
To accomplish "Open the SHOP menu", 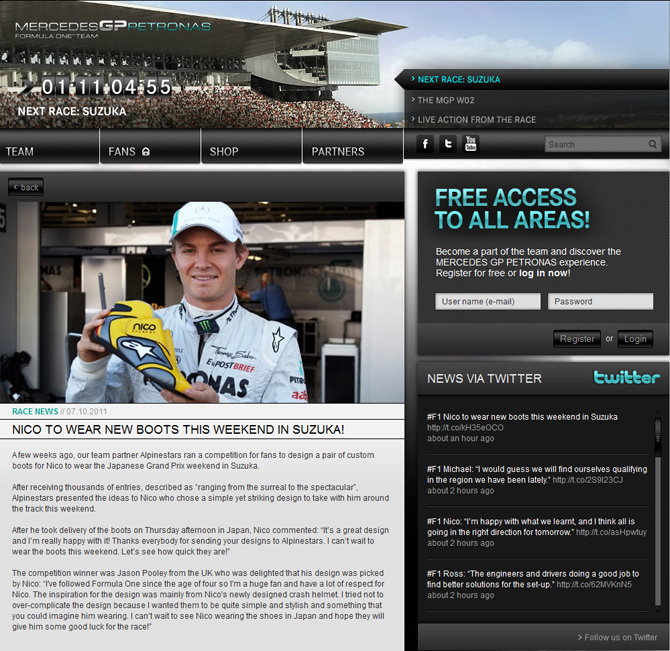I will [251, 147].
